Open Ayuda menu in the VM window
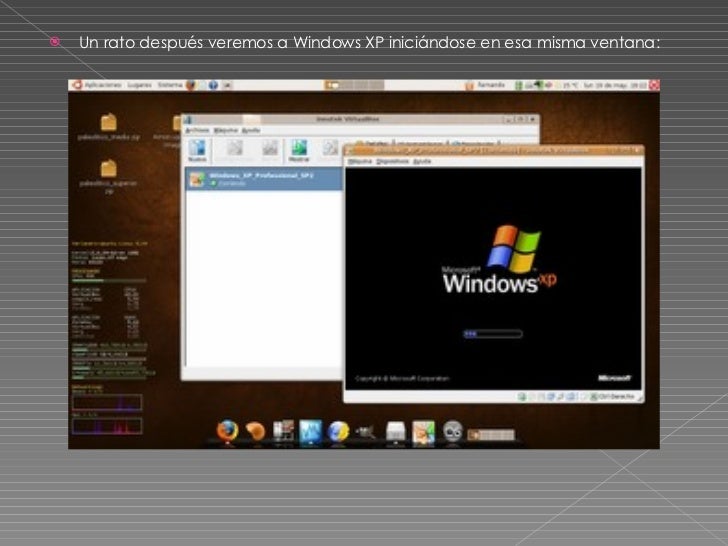 422,162
